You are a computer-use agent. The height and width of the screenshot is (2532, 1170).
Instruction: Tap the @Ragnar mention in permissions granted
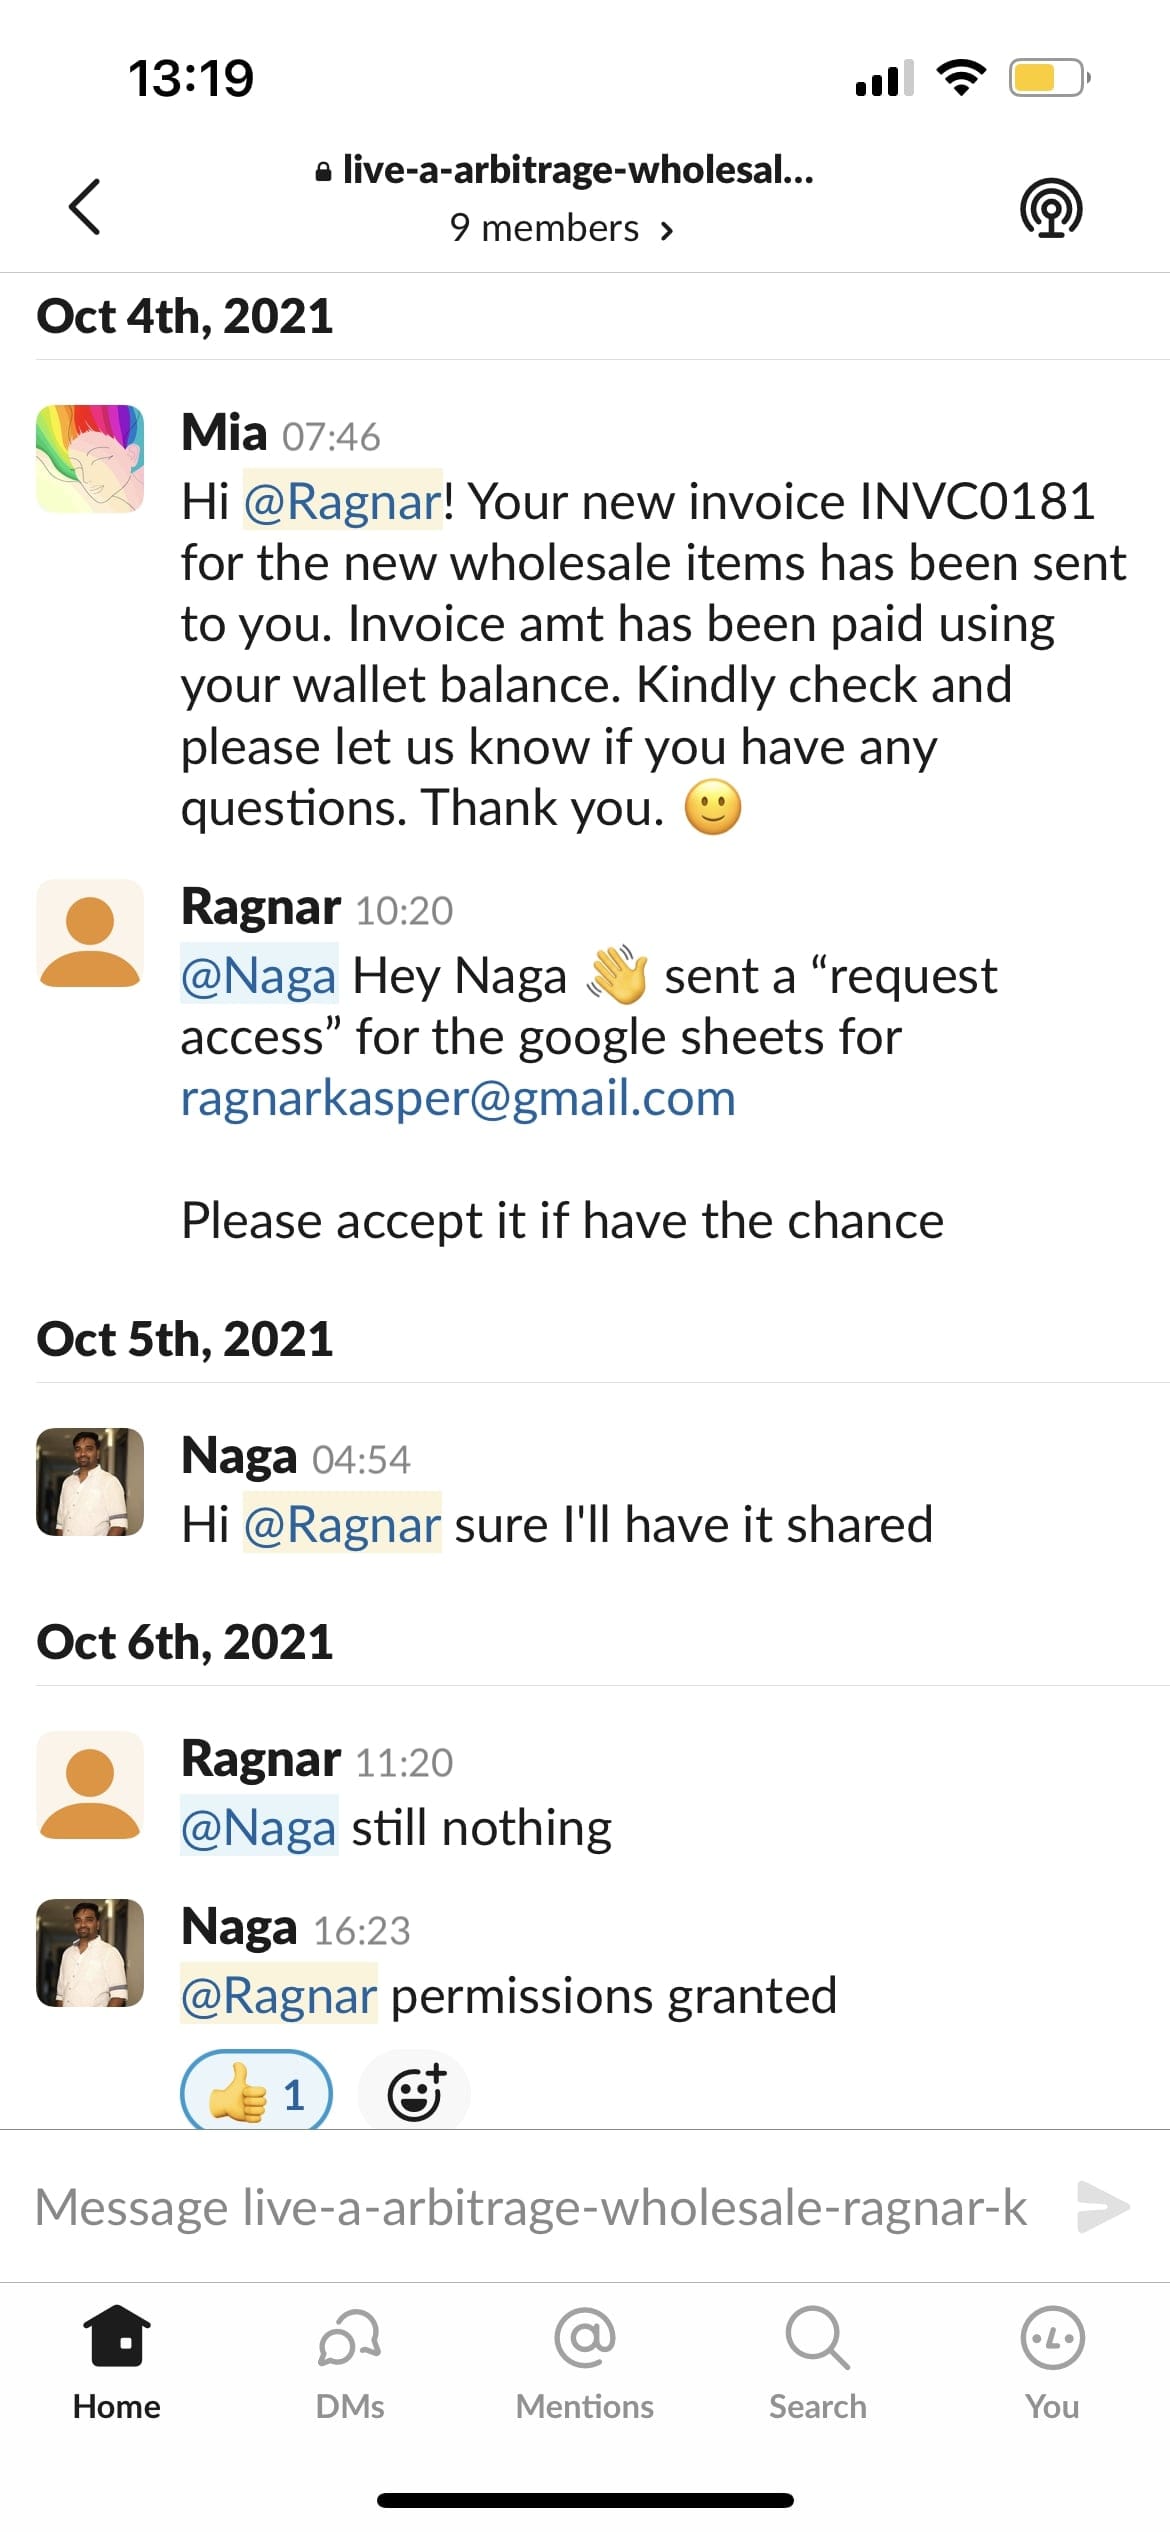coord(278,1996)
